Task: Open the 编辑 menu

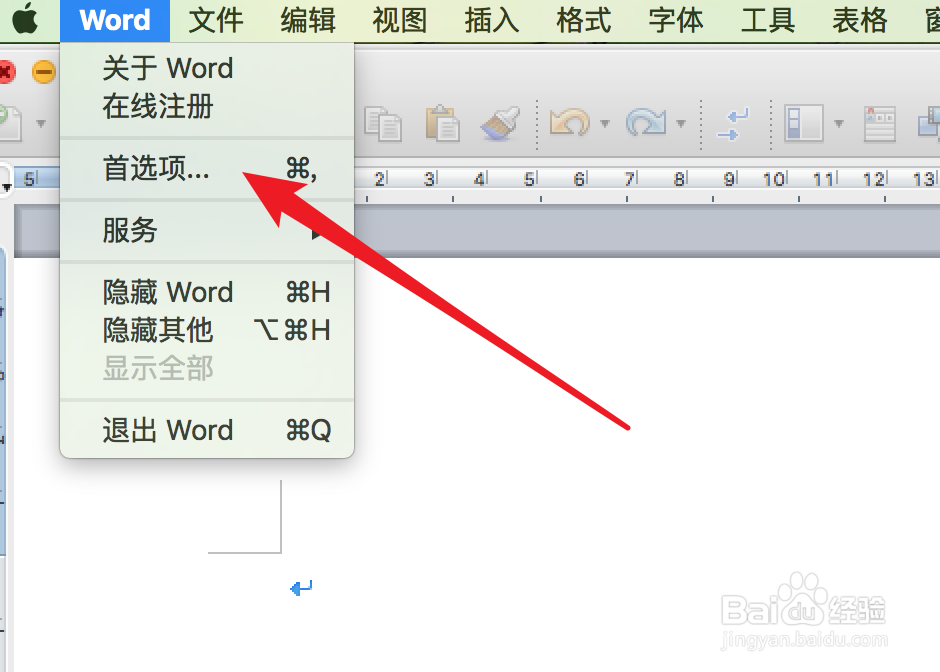Action: 308,20
